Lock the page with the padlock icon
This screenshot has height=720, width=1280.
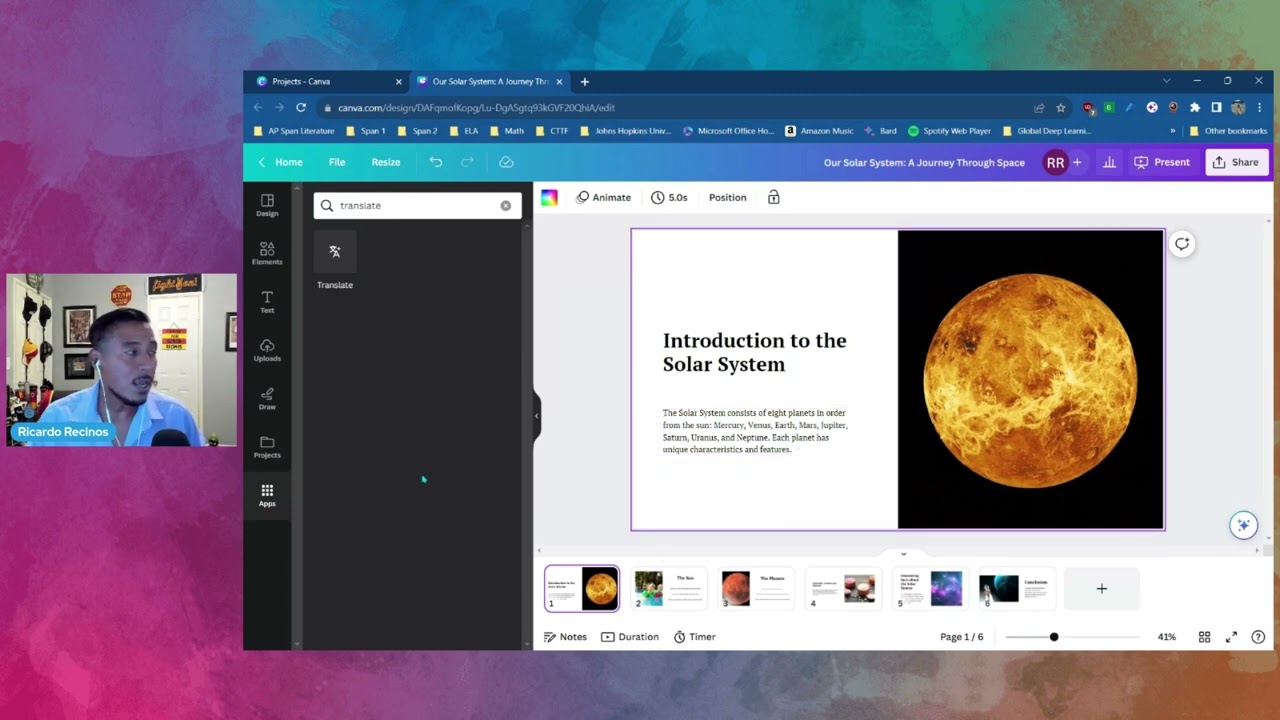point(773,198)
